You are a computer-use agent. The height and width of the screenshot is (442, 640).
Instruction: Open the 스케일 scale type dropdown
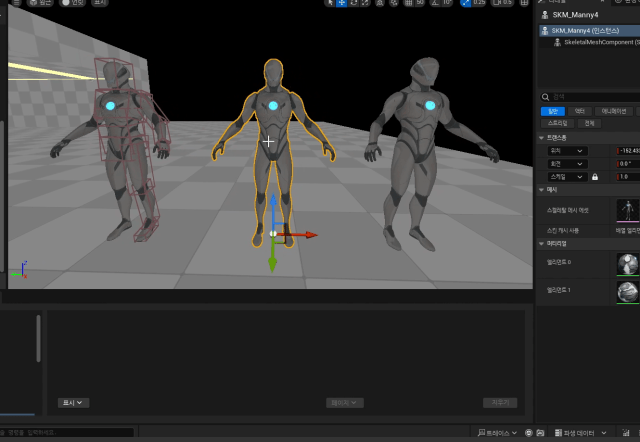567,177
